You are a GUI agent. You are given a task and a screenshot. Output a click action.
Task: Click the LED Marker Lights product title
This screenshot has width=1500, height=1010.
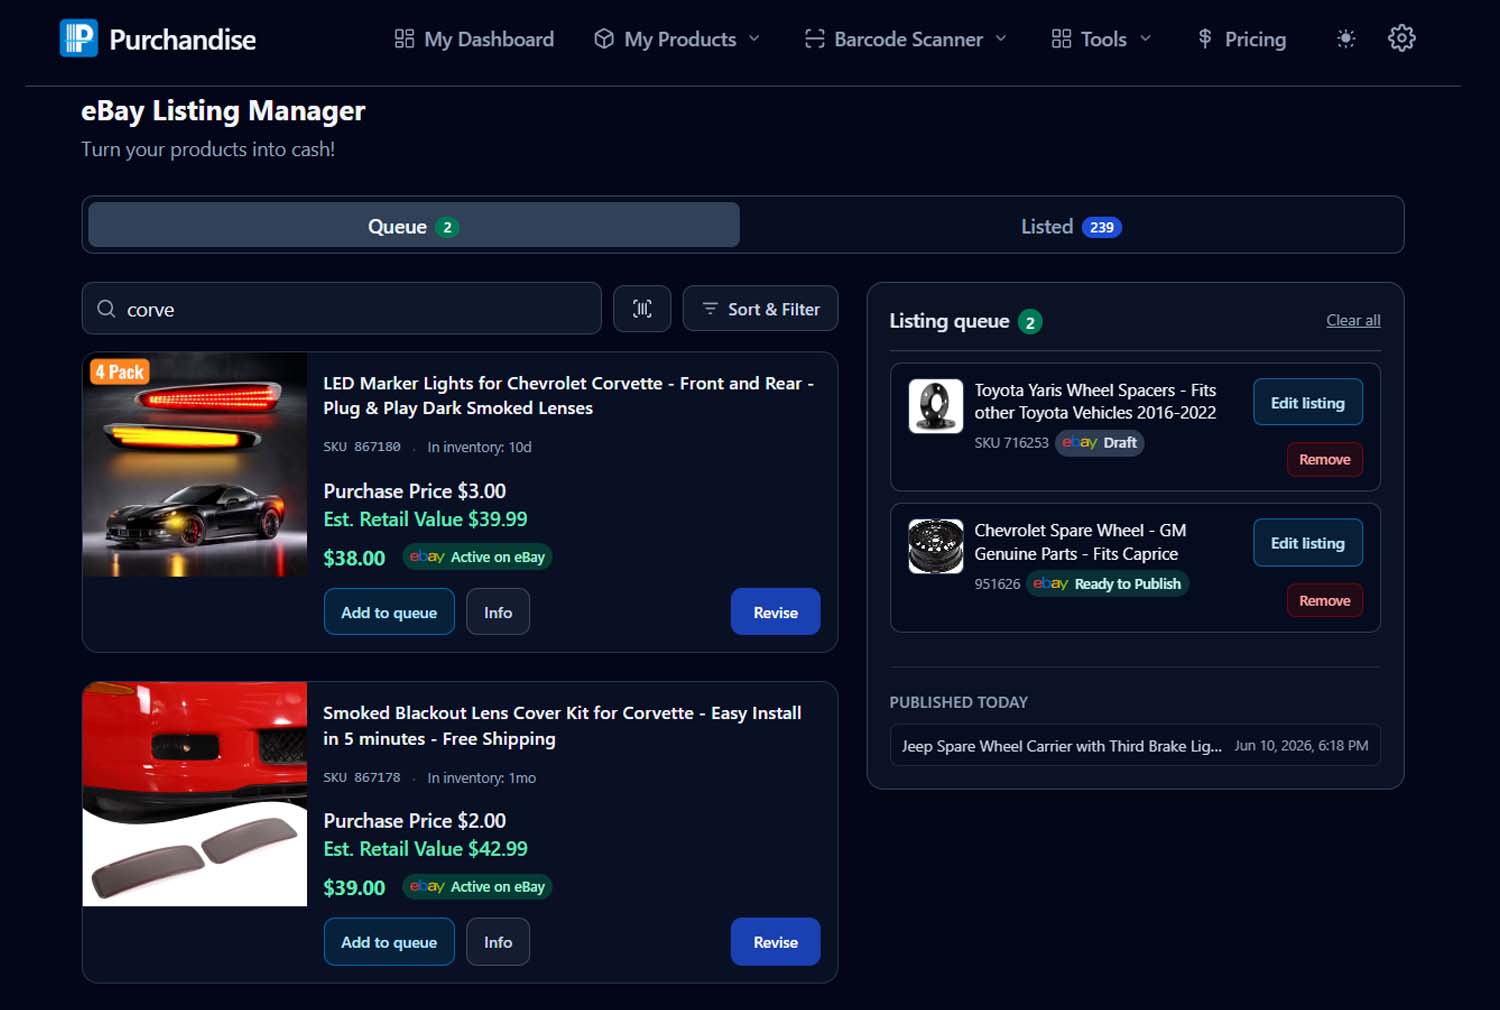[x=568, y=395]
